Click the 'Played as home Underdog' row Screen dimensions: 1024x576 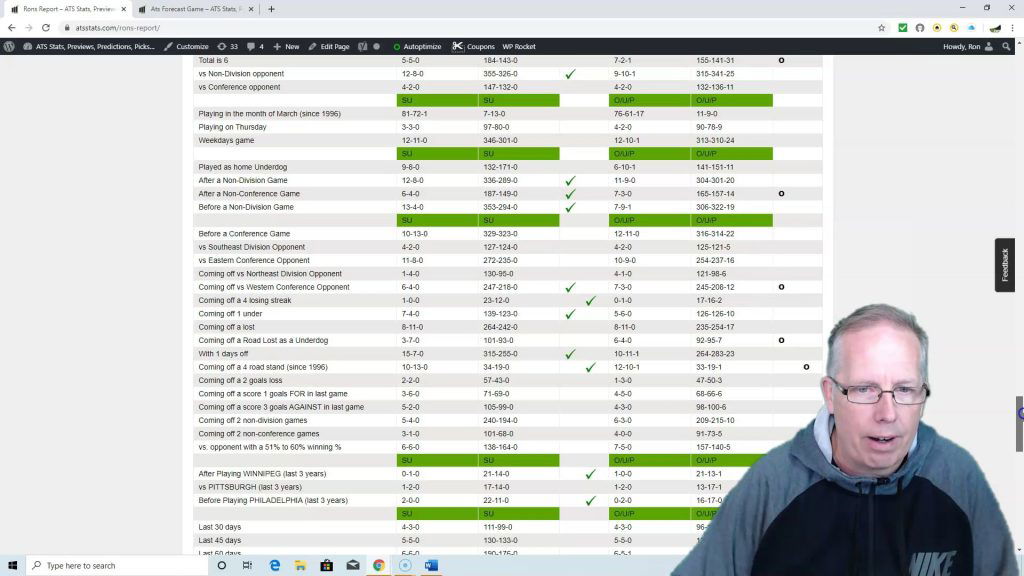[x=507, y=167]
